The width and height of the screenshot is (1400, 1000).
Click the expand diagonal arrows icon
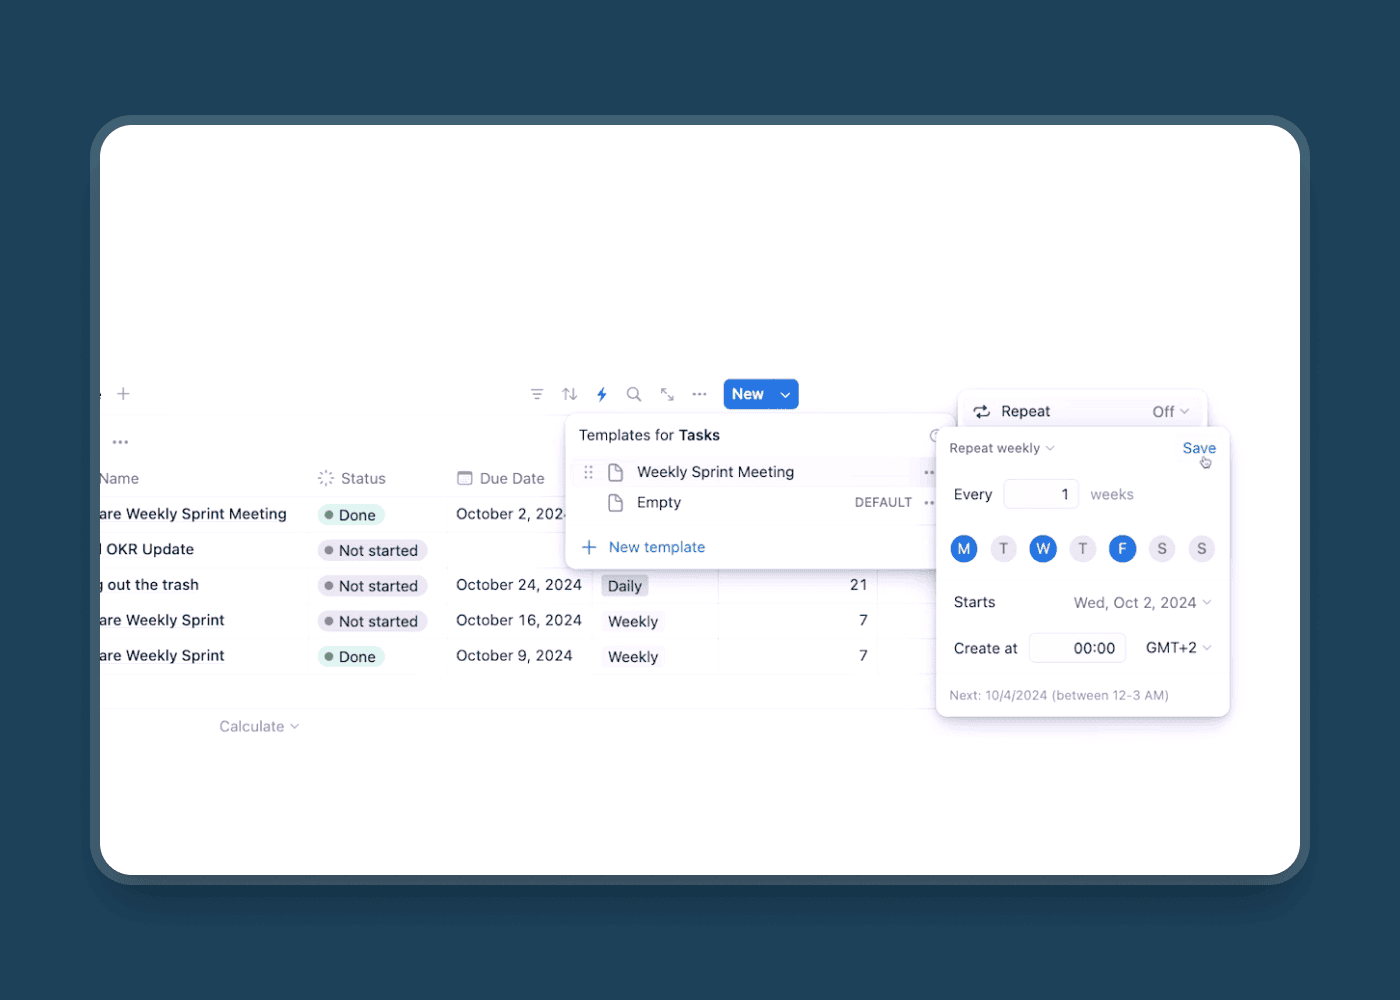[x=667, y=394]
